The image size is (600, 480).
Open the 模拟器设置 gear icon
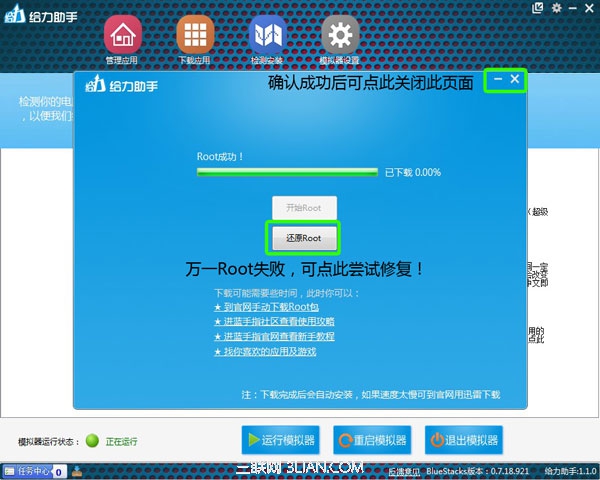pos(340,39)
